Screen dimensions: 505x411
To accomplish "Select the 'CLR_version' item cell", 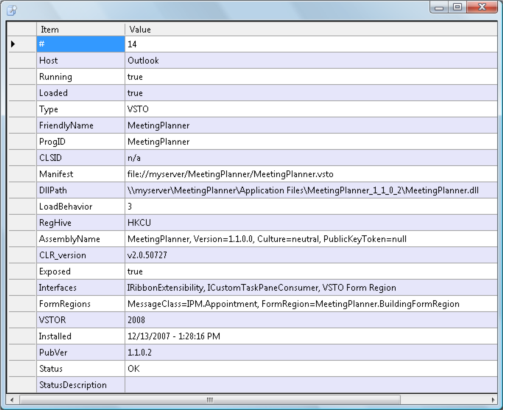I will (81, 255).
